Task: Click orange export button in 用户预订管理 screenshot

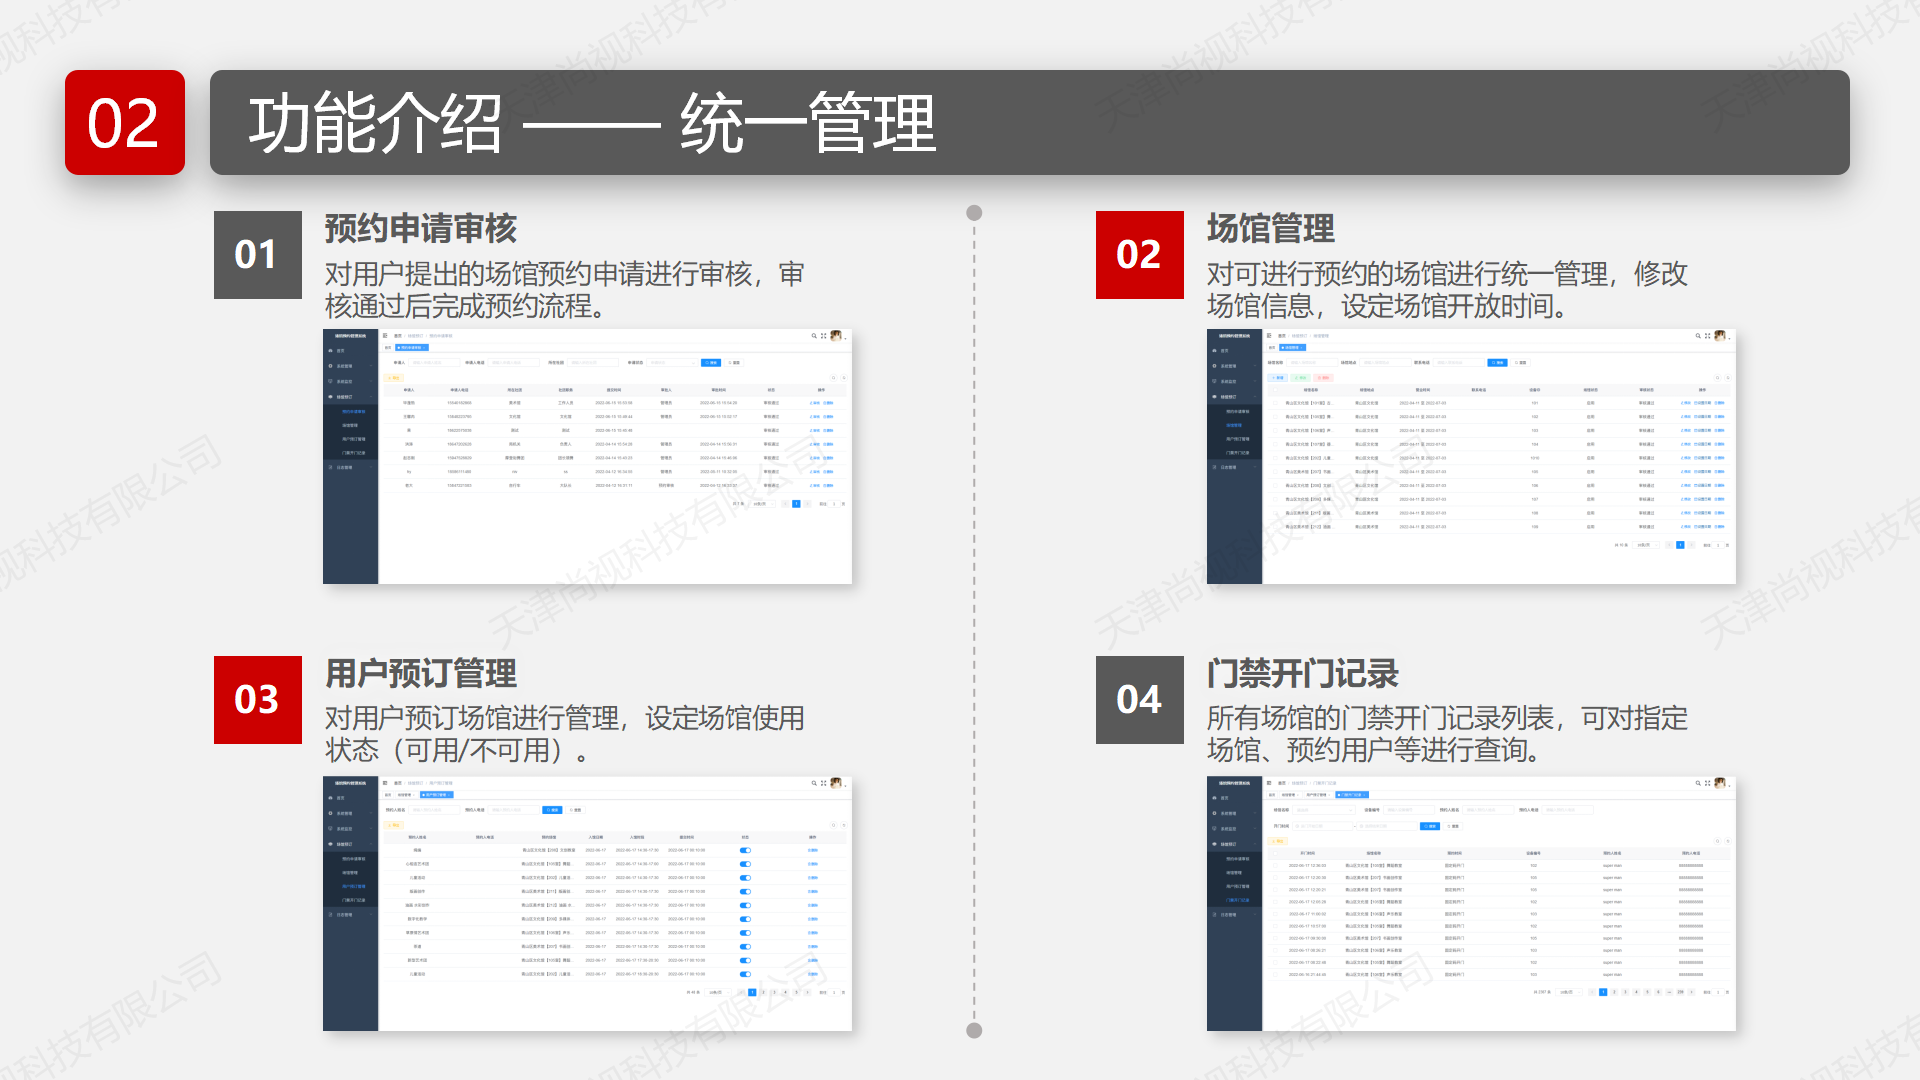Action: pos(394,825)
